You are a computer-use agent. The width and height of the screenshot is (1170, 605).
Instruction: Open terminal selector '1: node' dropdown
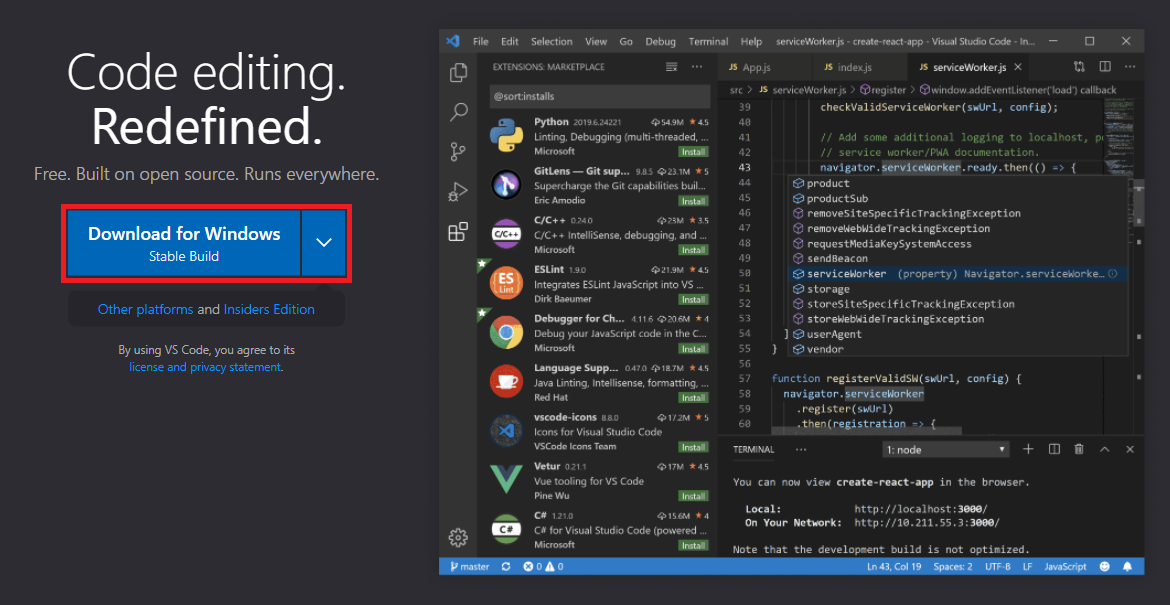click(x=946, y=450)
